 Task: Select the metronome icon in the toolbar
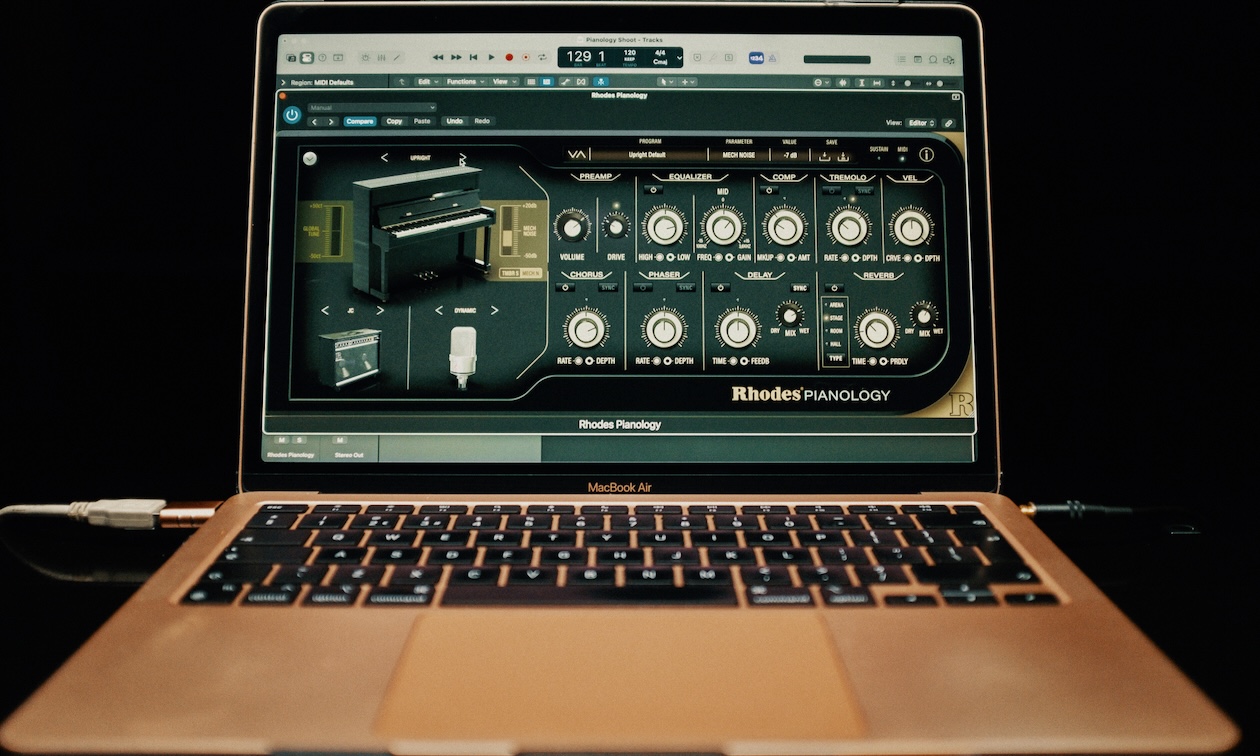[x=772, y=58]
